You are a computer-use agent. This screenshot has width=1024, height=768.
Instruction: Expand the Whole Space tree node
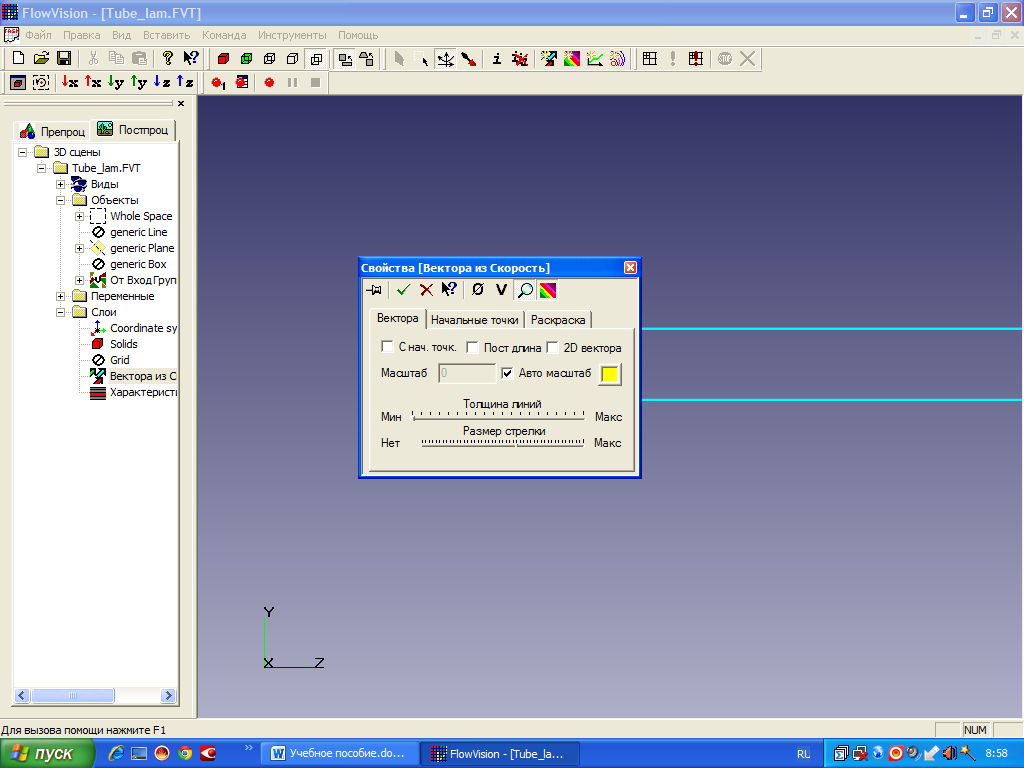click(x=79, y=216)
